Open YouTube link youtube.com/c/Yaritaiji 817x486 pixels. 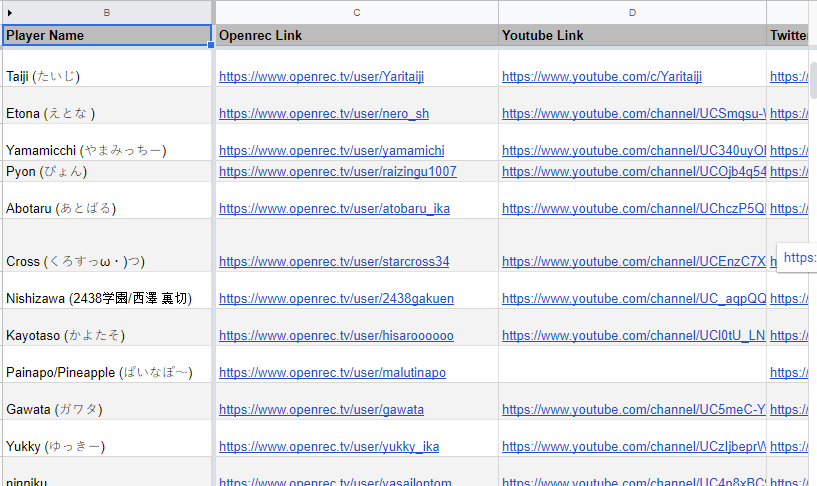(602, 77)
